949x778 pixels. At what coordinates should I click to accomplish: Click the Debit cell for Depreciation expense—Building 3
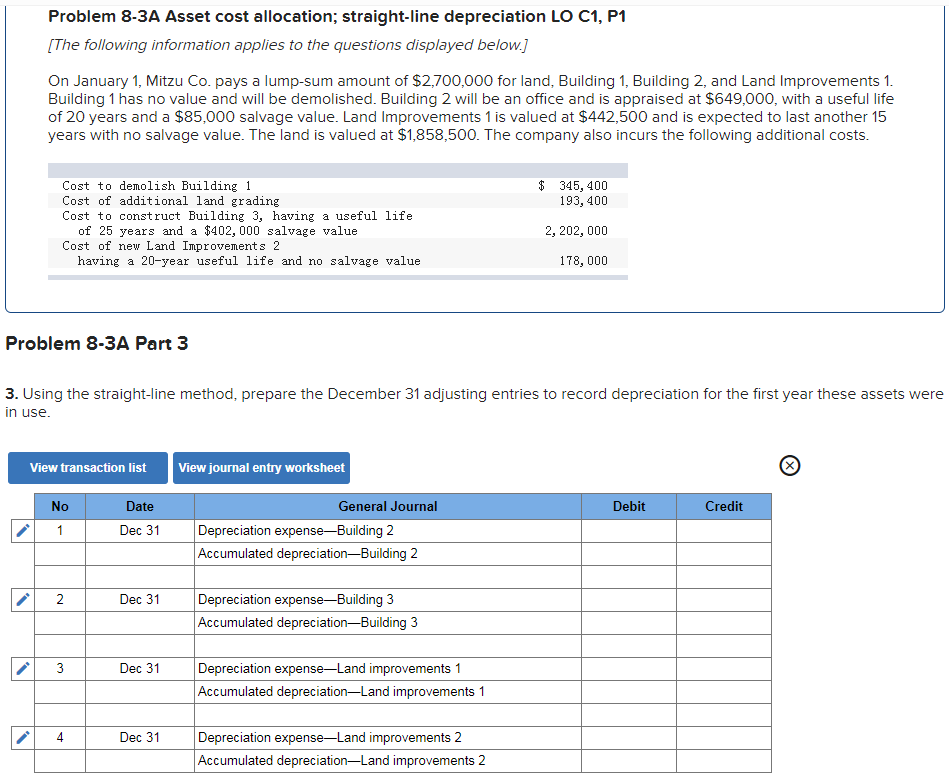(x=629, y=599)
